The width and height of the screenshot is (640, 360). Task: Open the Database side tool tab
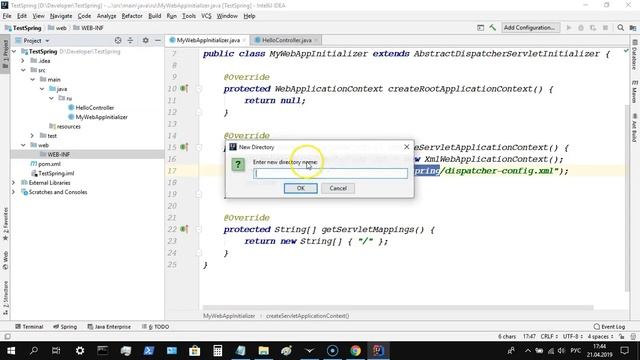[x=634, y=55]
